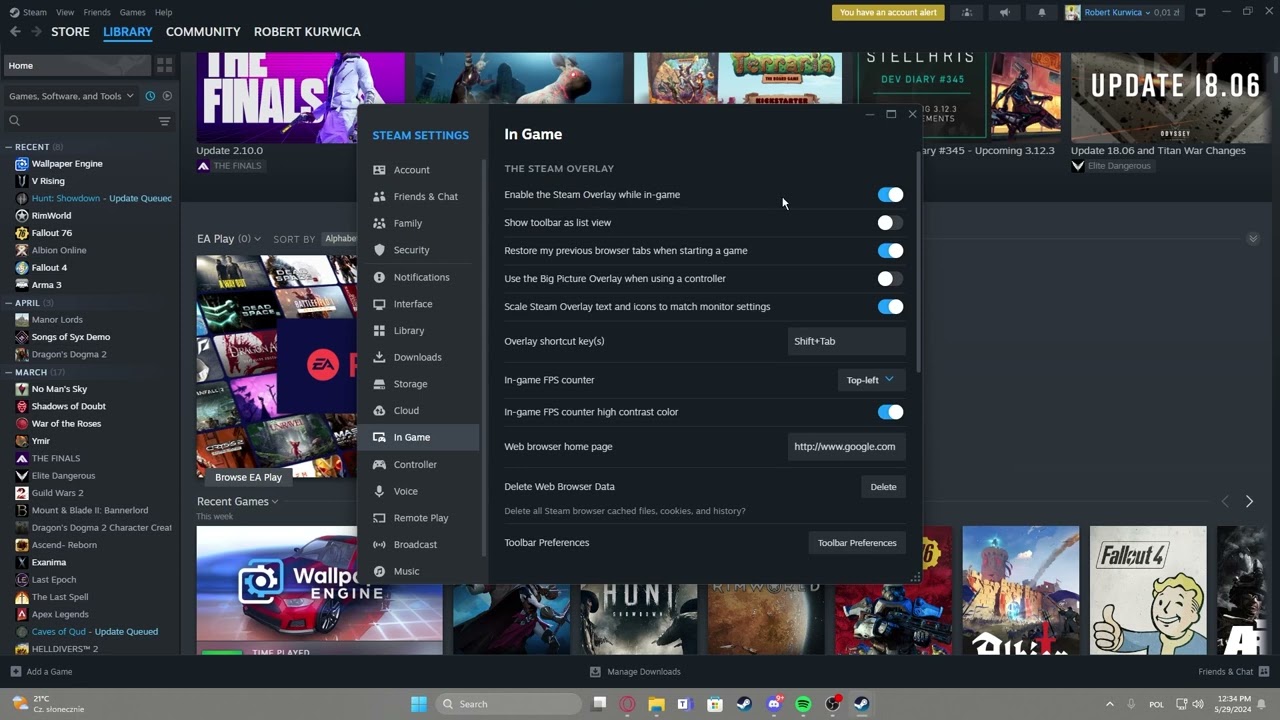This screenshot has width=1280, height=720.
Task: Open the Games menu
Action: pyautogui.click(x=132, y=12)
